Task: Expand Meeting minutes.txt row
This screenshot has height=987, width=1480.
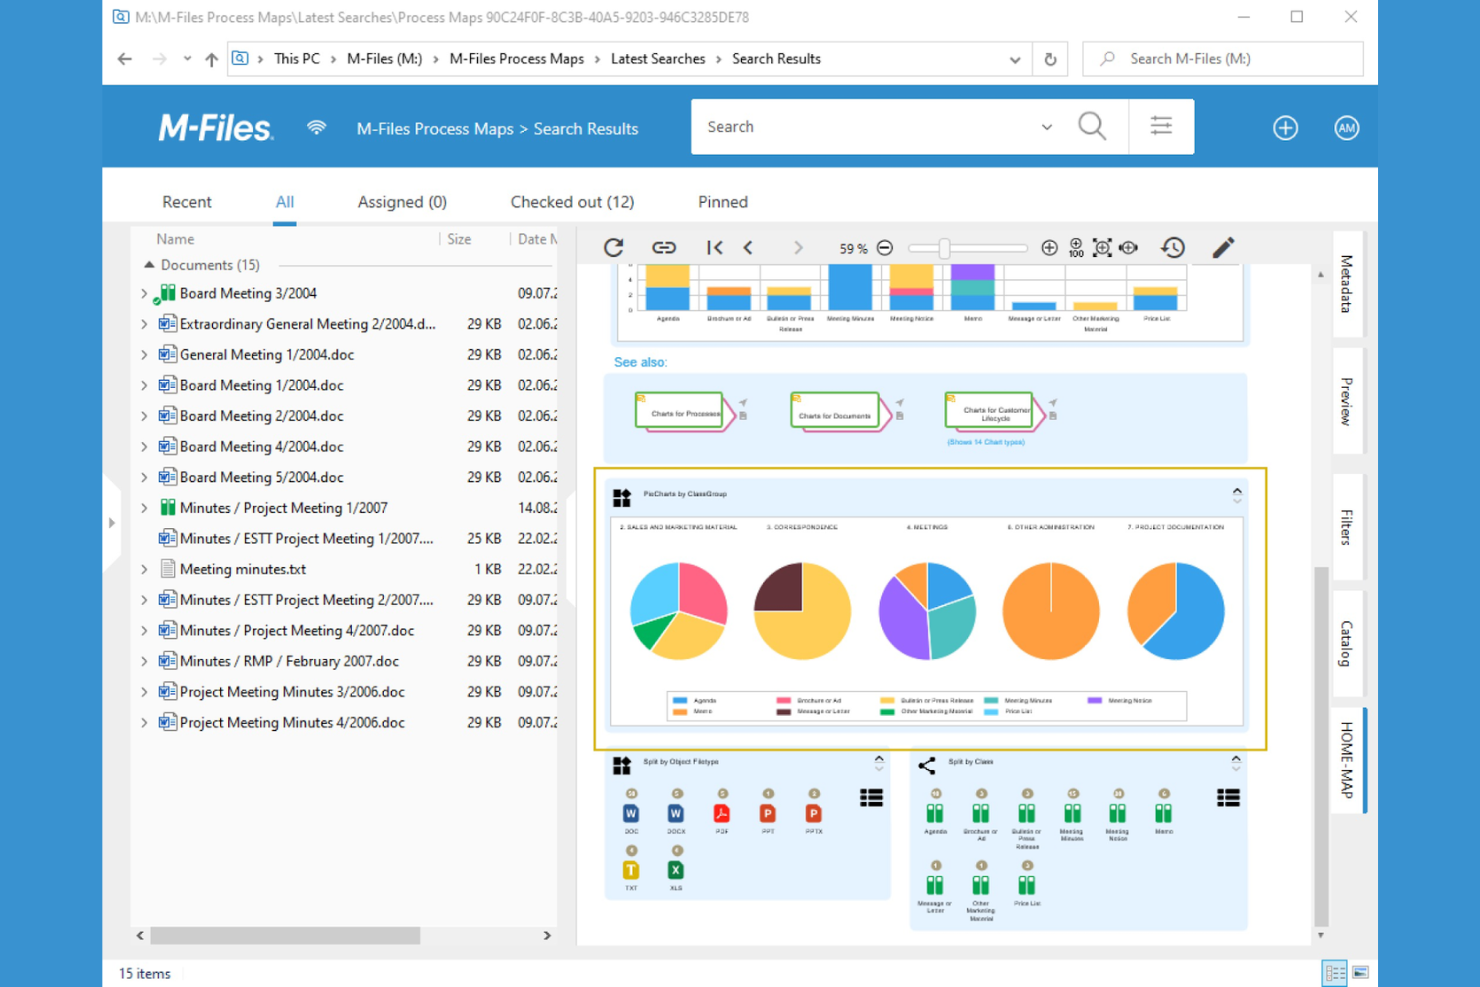Action: tap(144, 570)
